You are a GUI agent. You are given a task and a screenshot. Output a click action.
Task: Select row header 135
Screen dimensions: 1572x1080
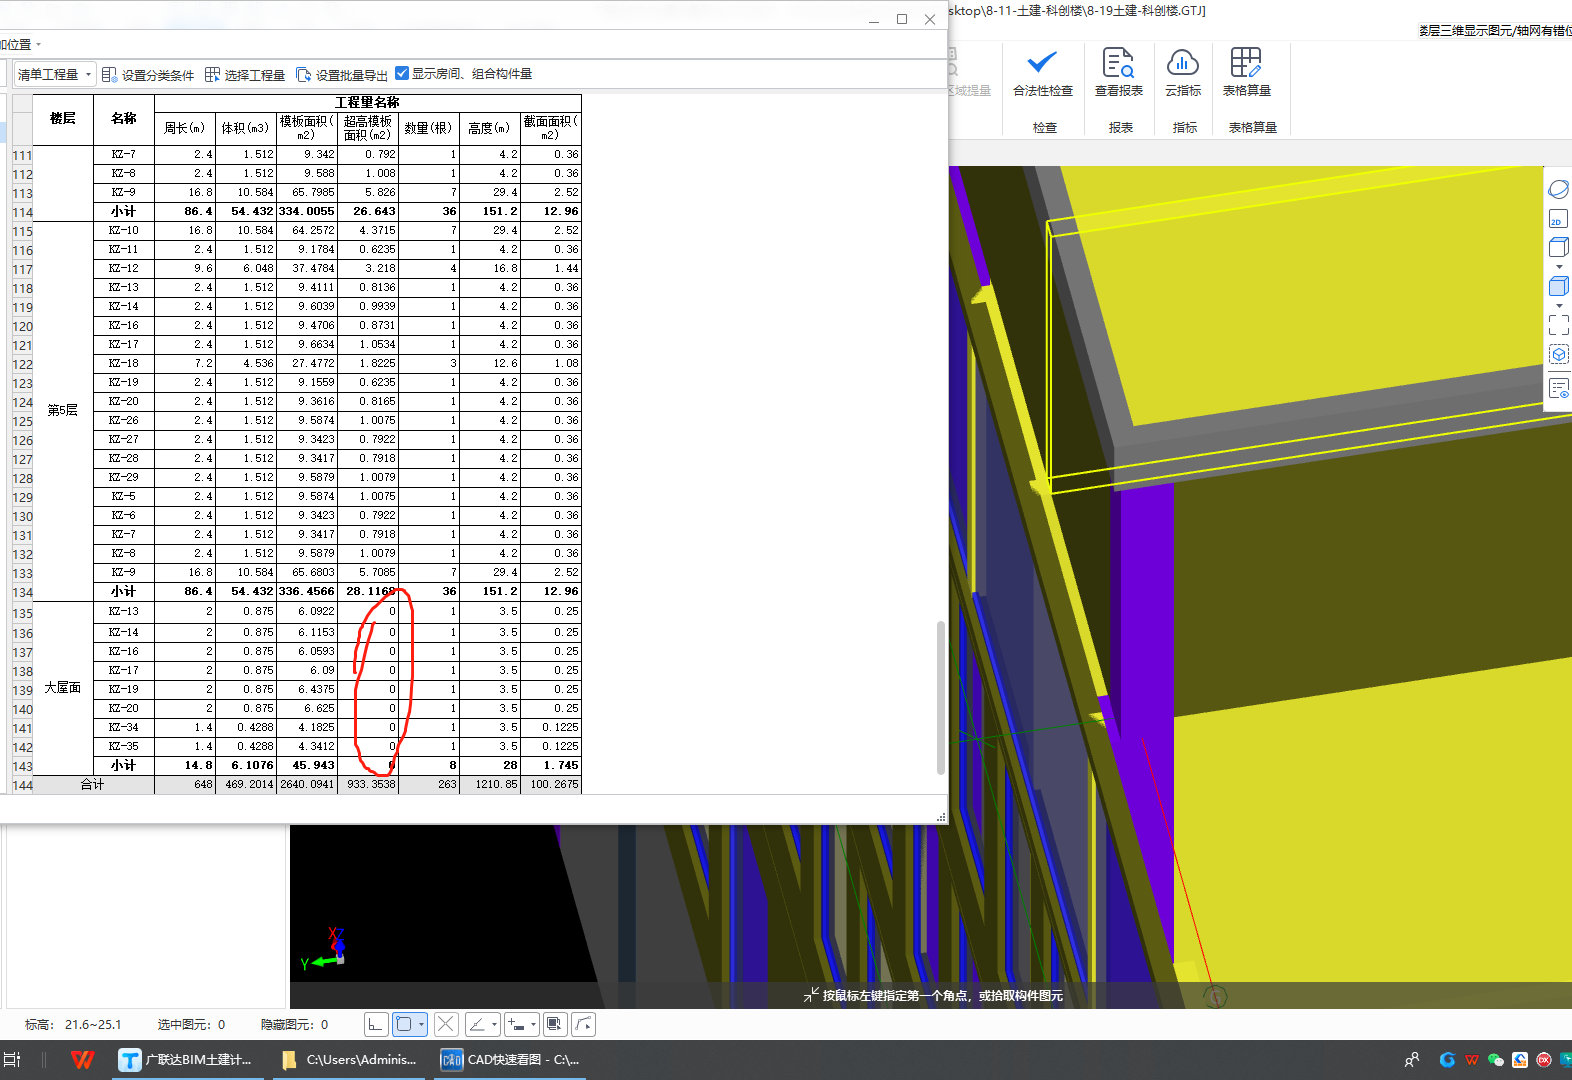(22, 613)
